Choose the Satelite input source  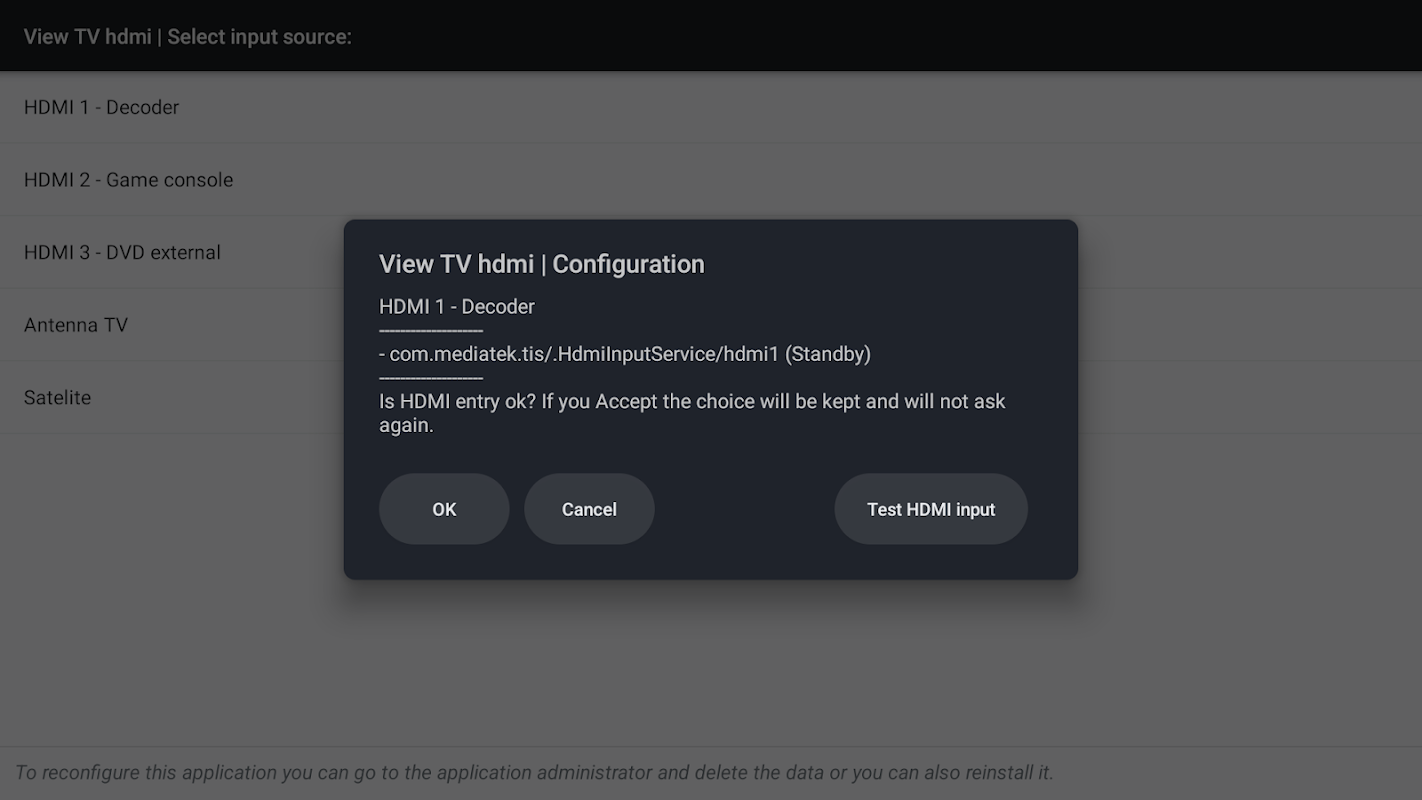click(x=57, y=398)
